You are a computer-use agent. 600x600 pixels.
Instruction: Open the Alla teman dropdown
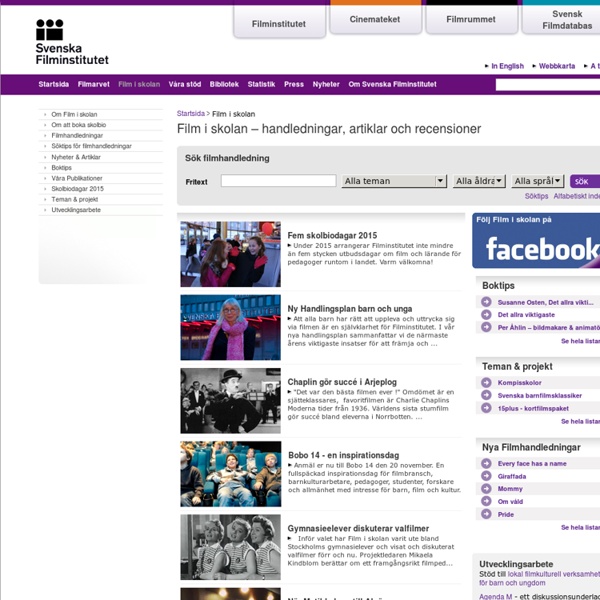click(394, 181)
